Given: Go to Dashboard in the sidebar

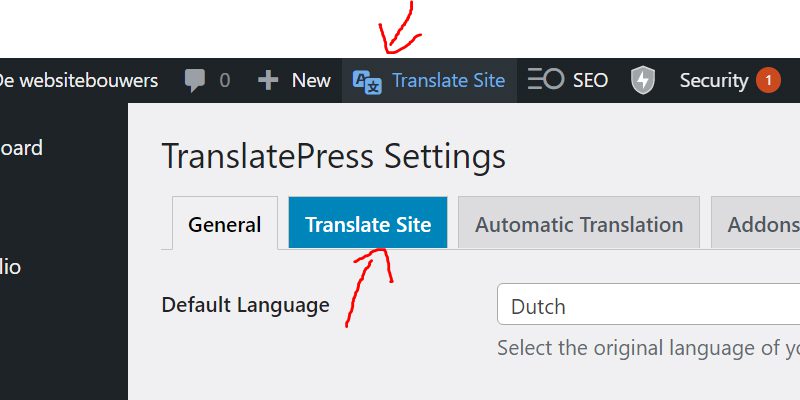Looking at the screenshot, I should pos(21,148).
